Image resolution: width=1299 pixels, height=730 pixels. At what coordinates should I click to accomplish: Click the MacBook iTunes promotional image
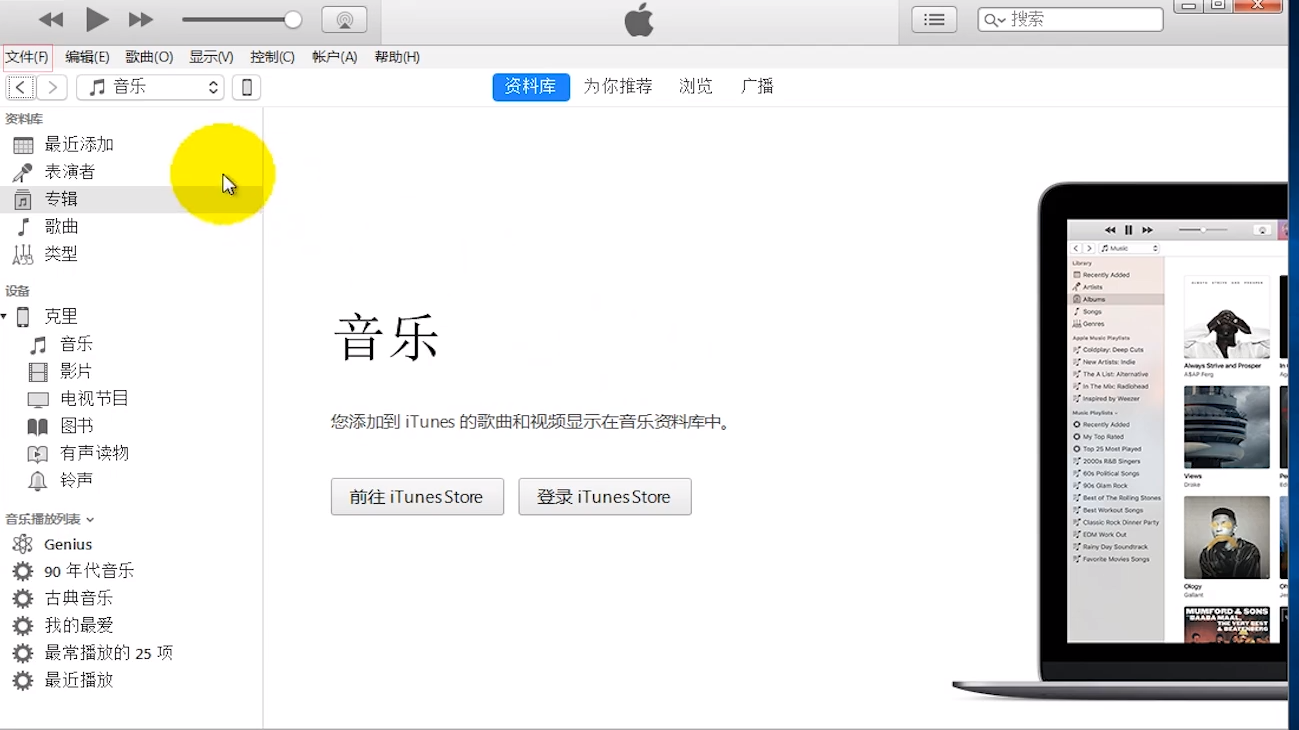[1120, 441]
